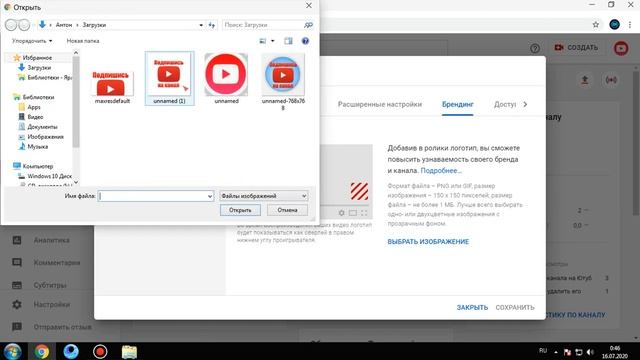Select Компьютер in the navigation tree
This screenshot has width=640, height=360.
click(x=33, y=166)
